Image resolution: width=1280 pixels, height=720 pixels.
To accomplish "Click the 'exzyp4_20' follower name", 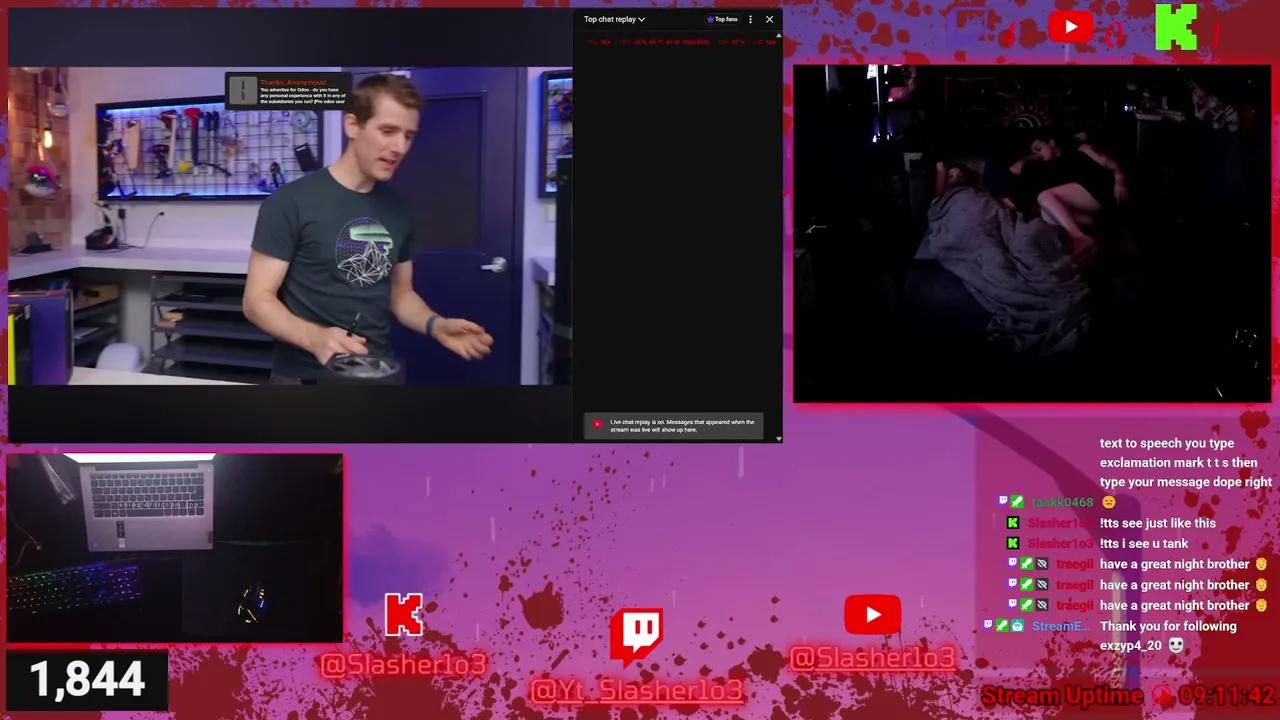I will tap(1131, 646).
